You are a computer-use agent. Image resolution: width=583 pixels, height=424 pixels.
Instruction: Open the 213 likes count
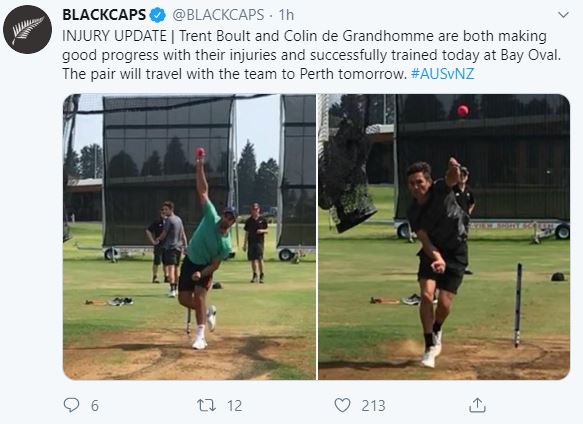tap(373, 406)
